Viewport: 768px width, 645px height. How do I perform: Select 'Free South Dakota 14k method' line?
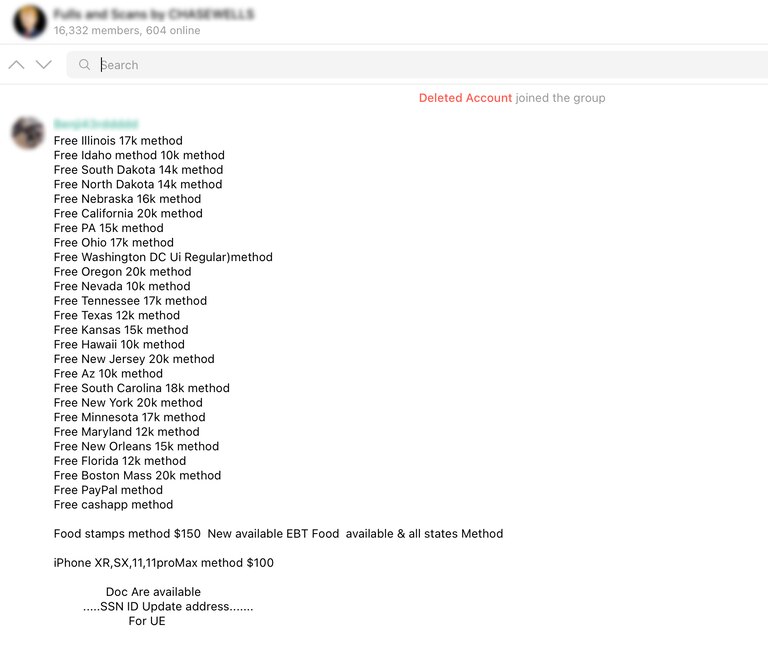click(138, 170)
